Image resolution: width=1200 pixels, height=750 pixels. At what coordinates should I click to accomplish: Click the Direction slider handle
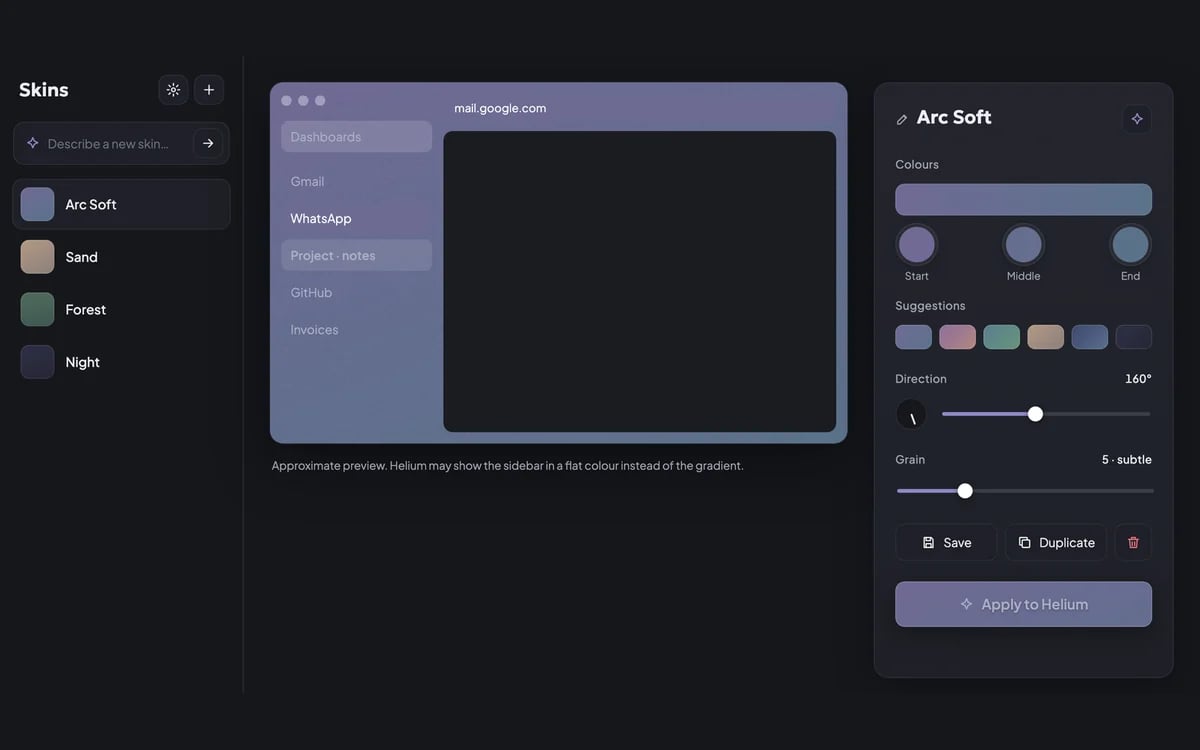pos(1035,414)
